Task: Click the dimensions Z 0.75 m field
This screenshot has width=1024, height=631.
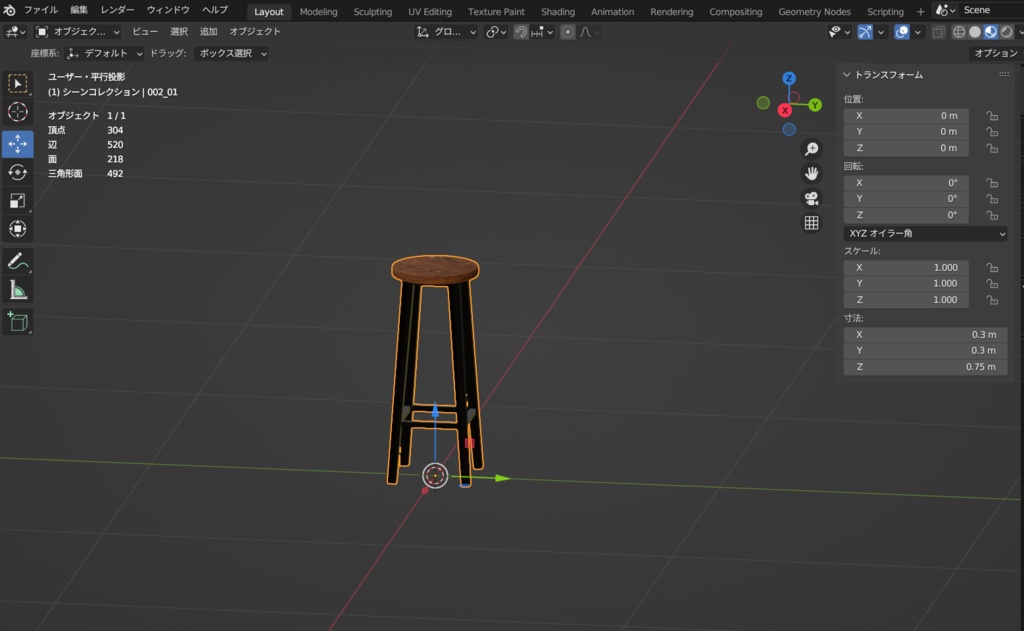Action: pyautogui.click(x=925, y=367)
